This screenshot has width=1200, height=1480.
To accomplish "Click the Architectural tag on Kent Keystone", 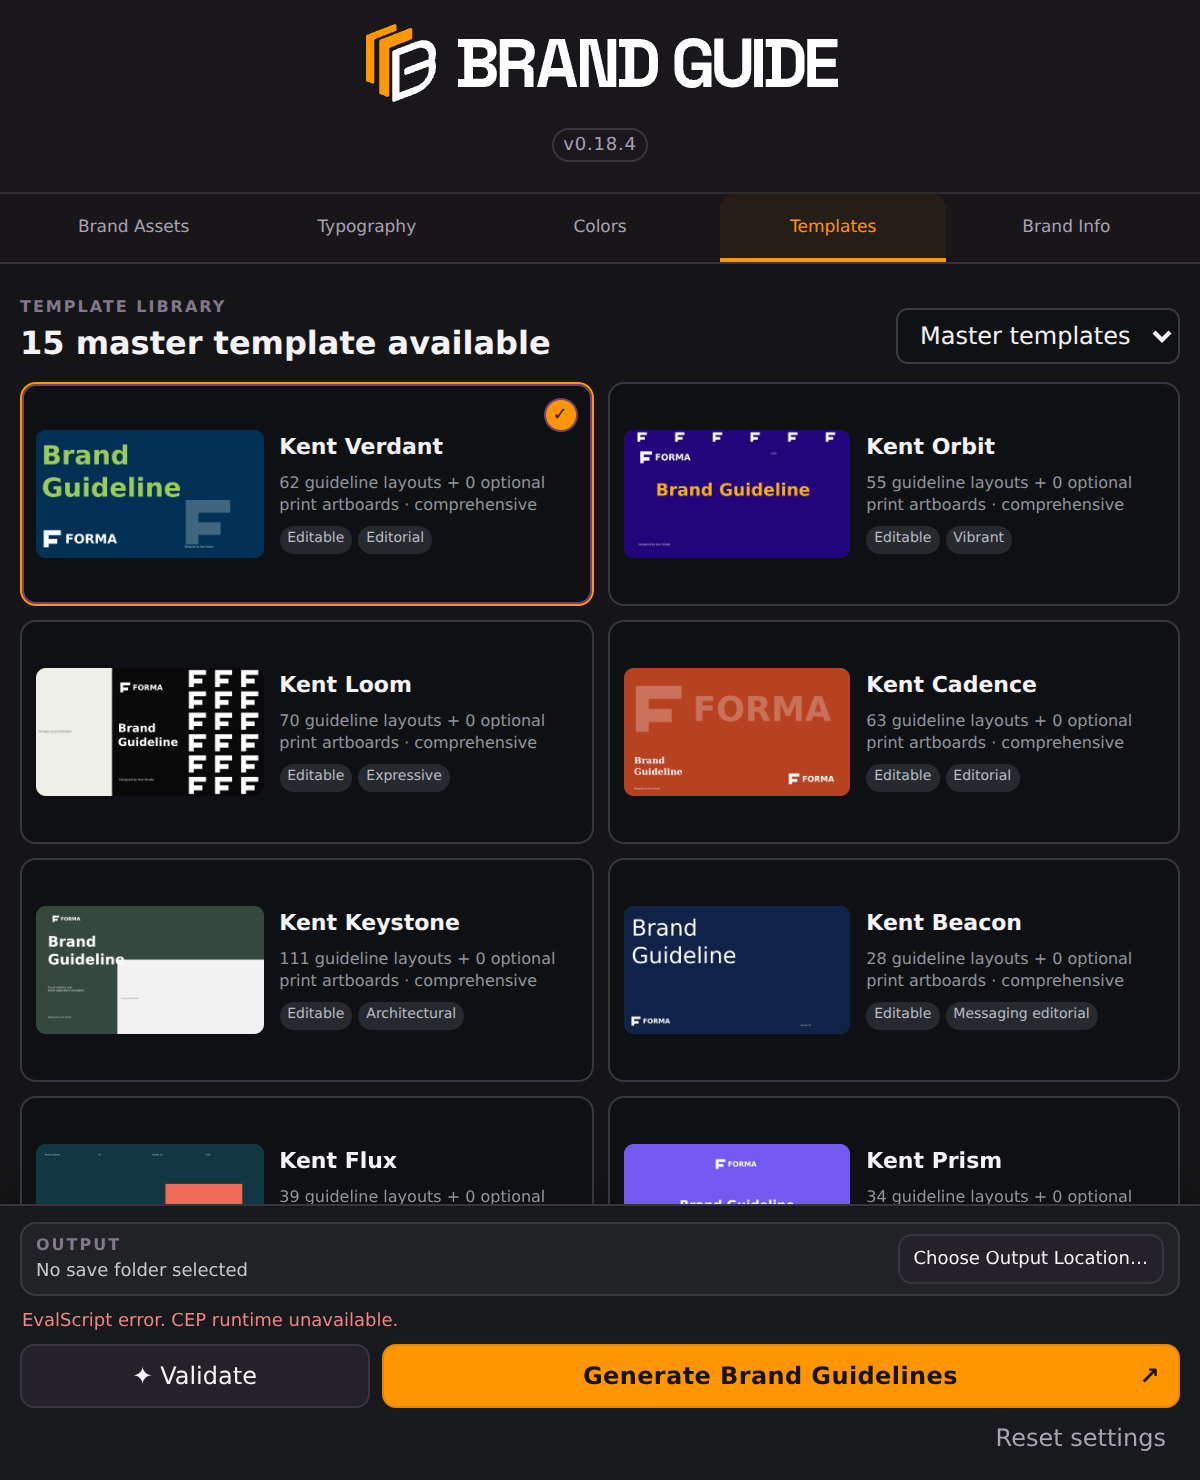I will pos(411,1014).
